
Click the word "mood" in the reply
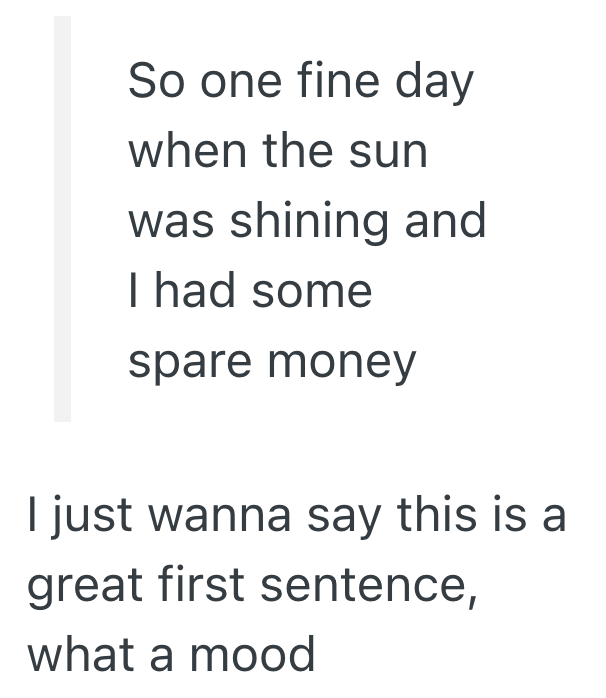coord(254,656)
